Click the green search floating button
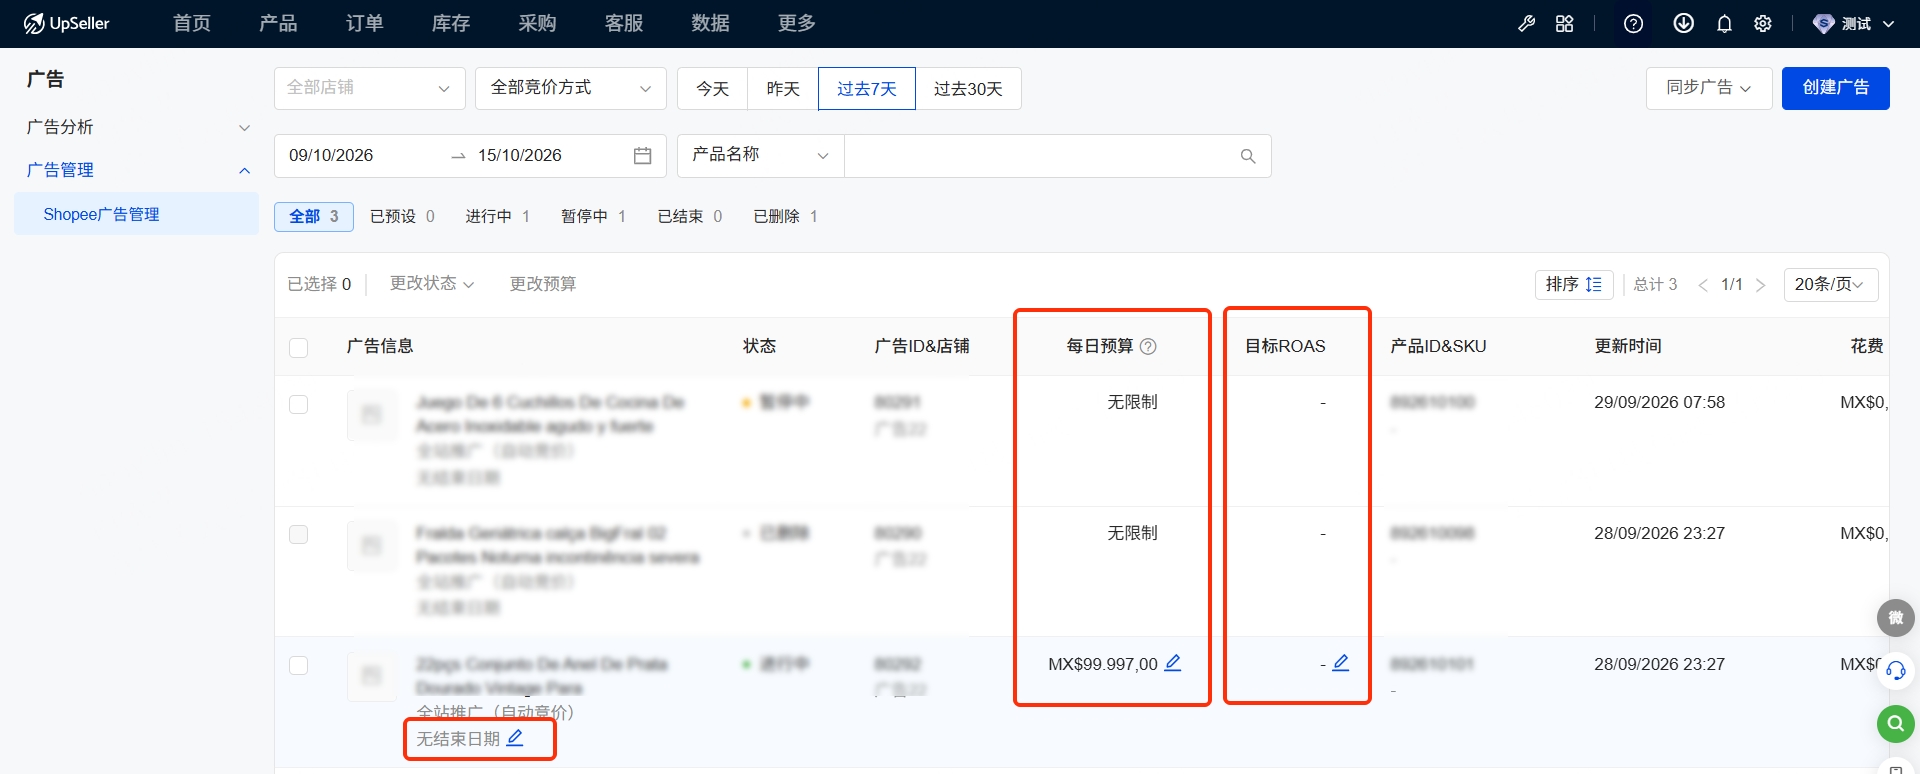The width and height of the screenshot is (1920, 774). click(x=1895, y=723)
